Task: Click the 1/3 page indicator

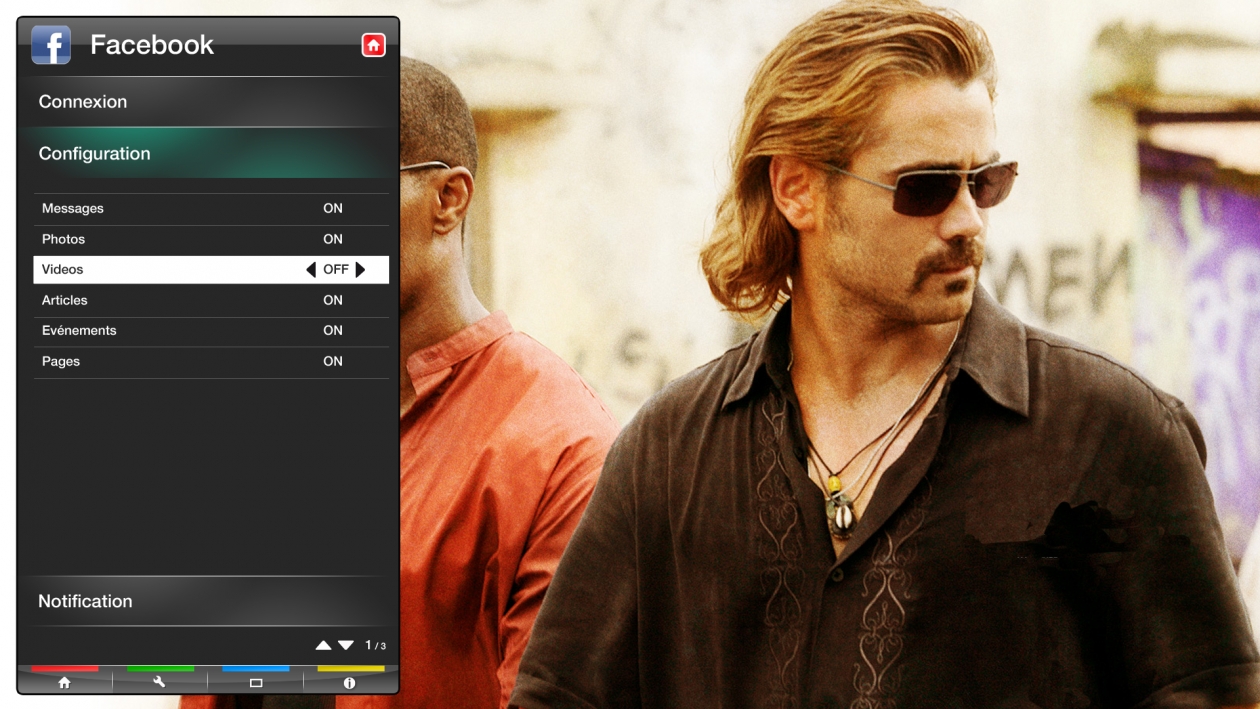Action: tap(375, 646)
